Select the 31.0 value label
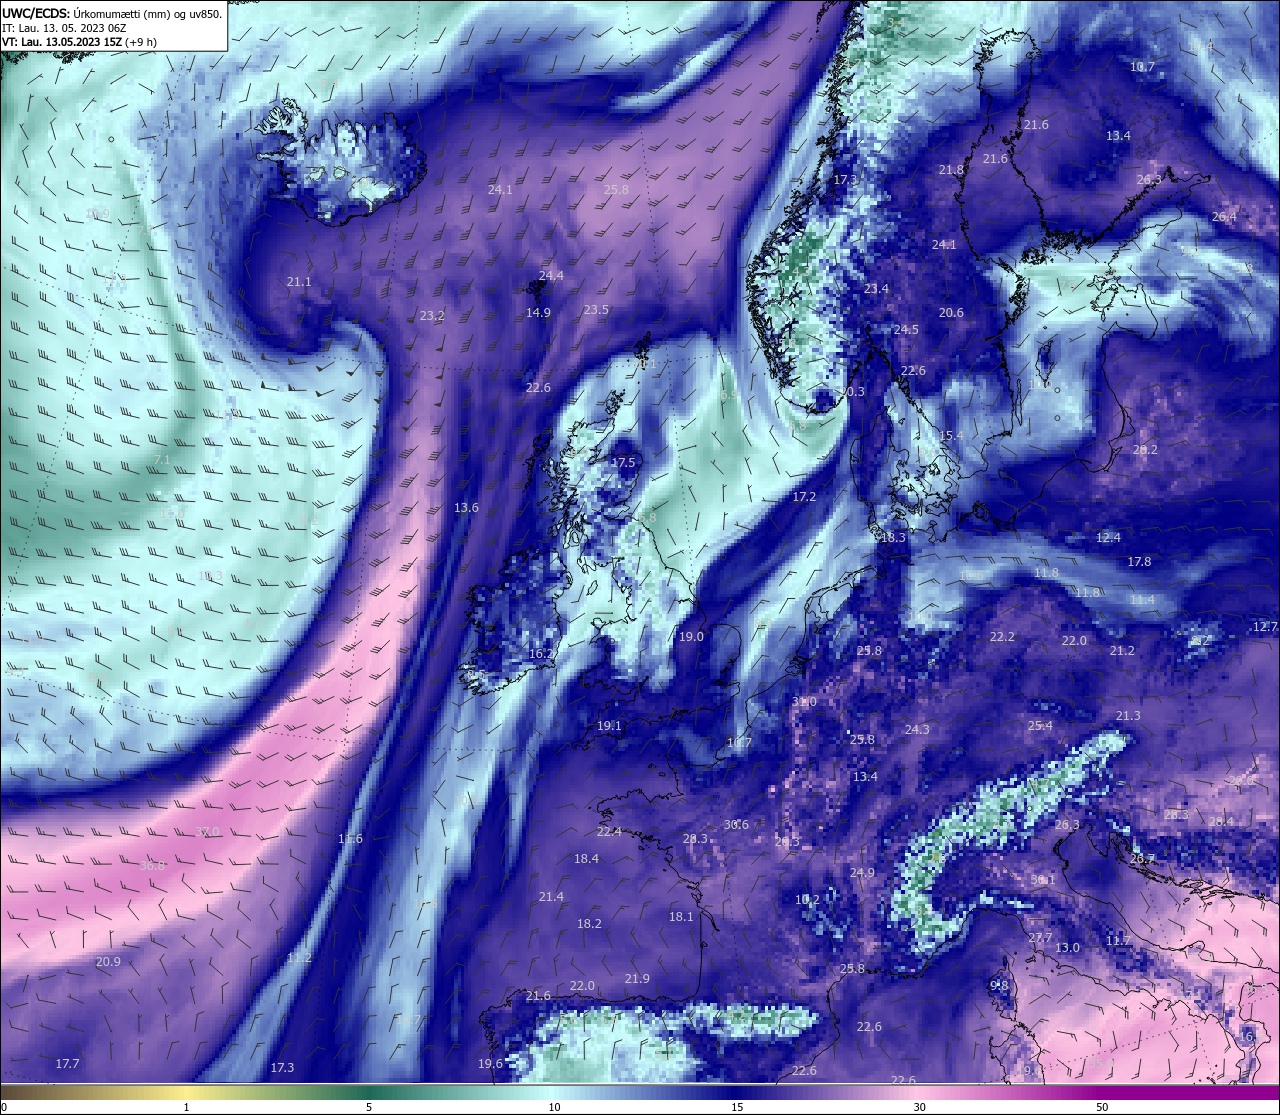Image resolution: width=1280 pixels, height=1115 pixels. click(804, 701)
